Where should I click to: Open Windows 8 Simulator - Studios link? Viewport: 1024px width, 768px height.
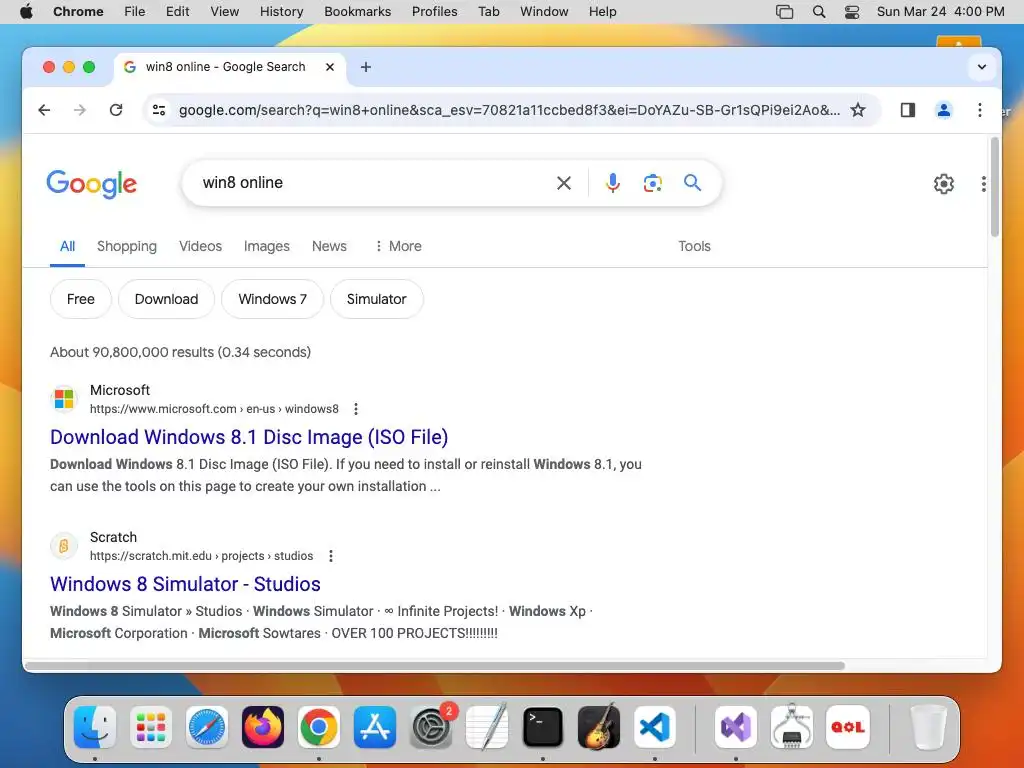[x=185, y=584]
